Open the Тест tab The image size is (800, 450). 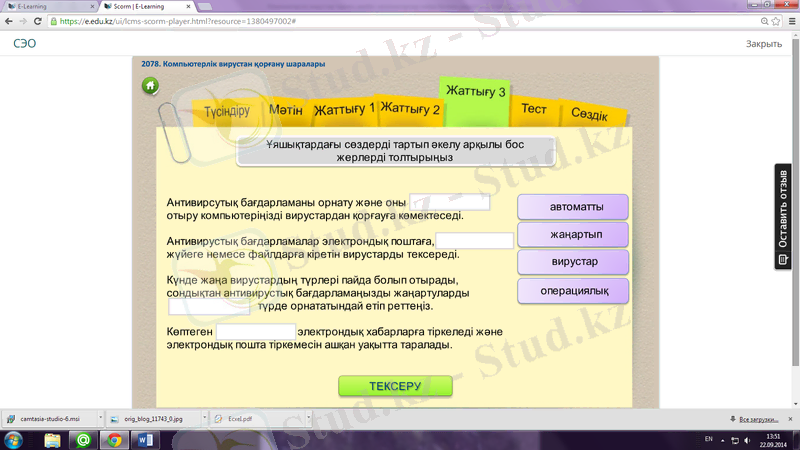[533, 108]
